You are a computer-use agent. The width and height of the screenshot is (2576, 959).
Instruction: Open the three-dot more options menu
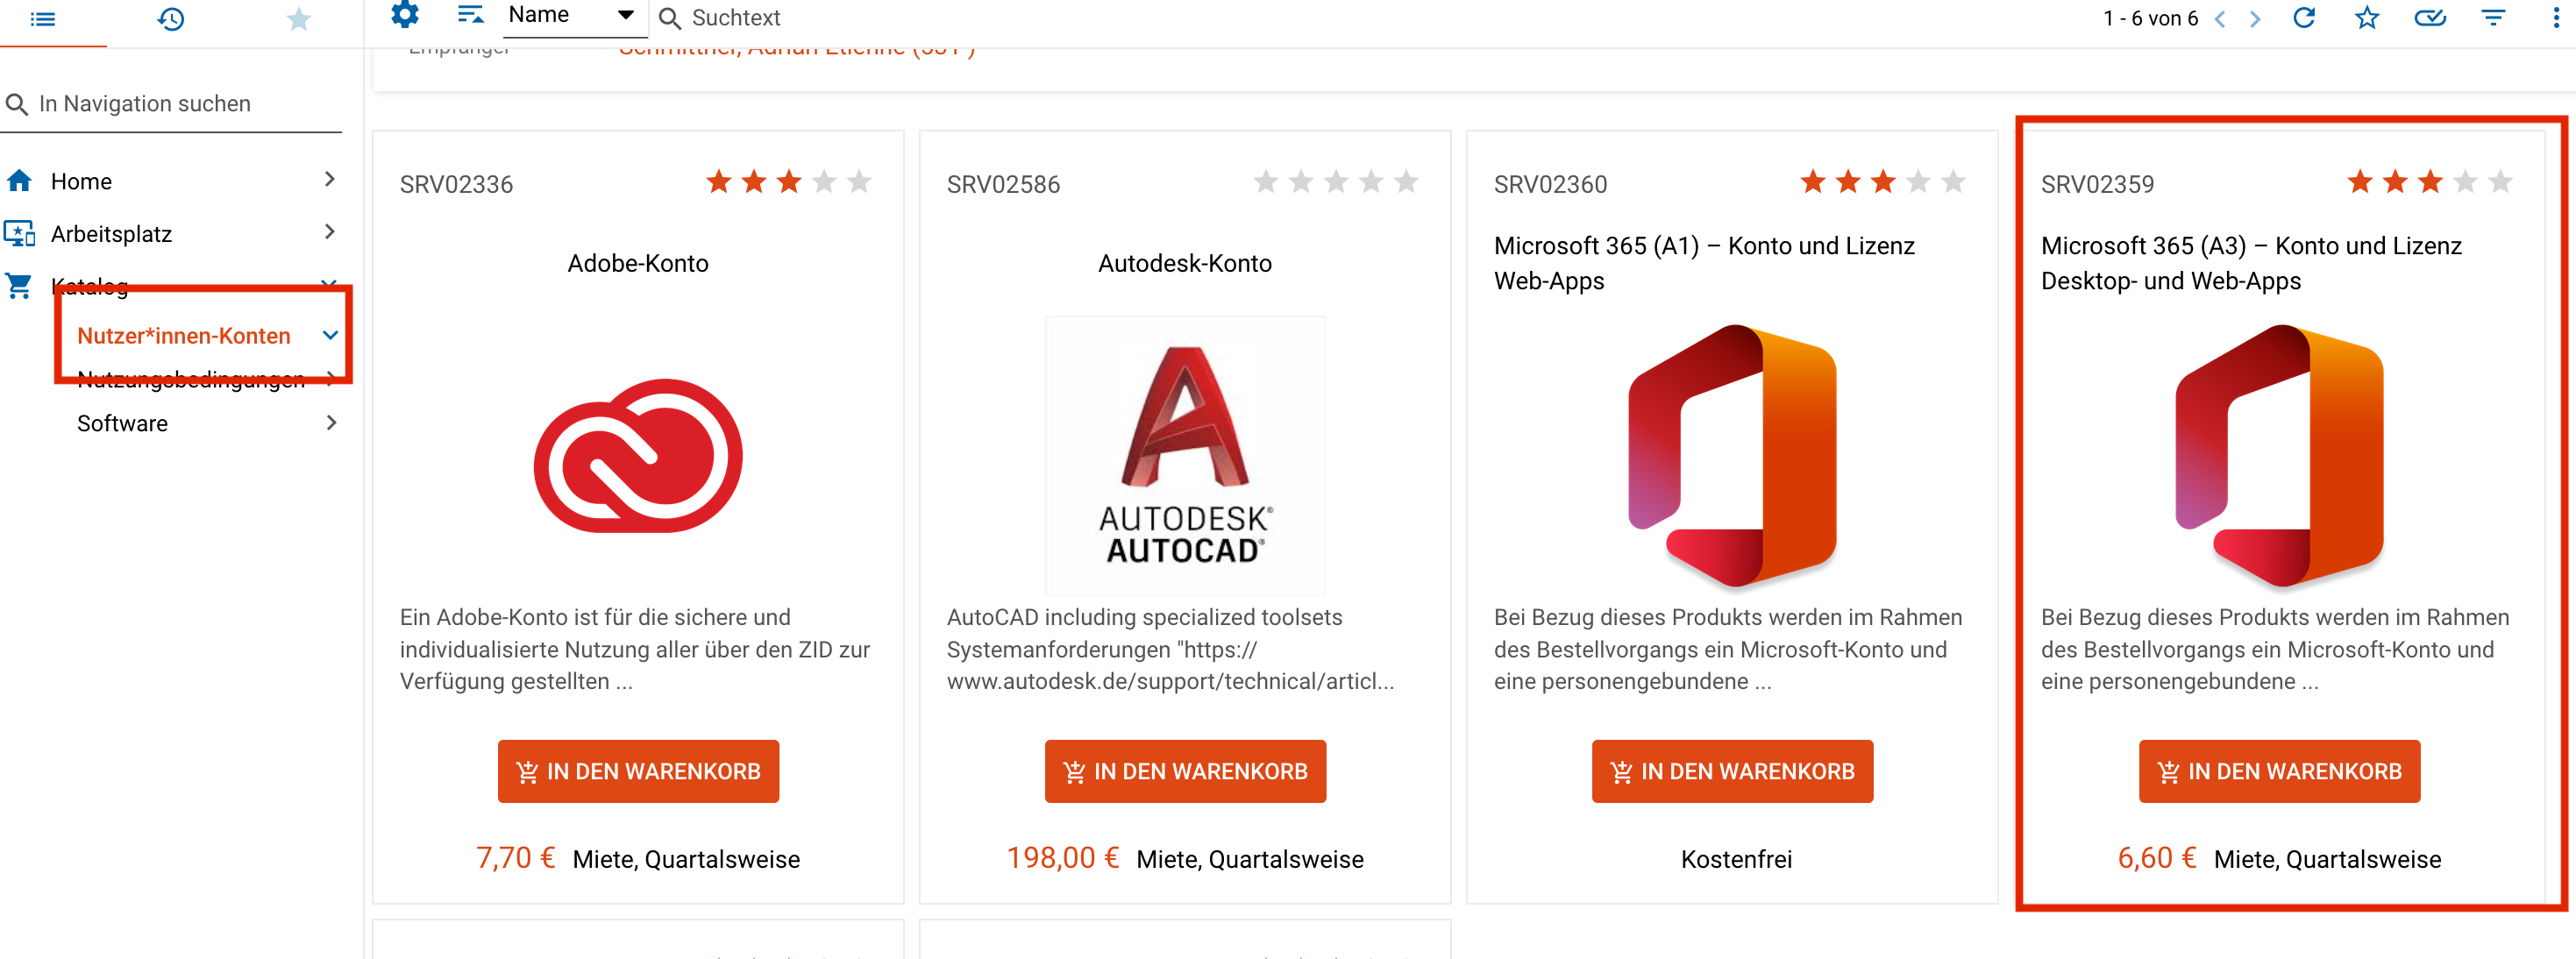tap(2555, 18)
